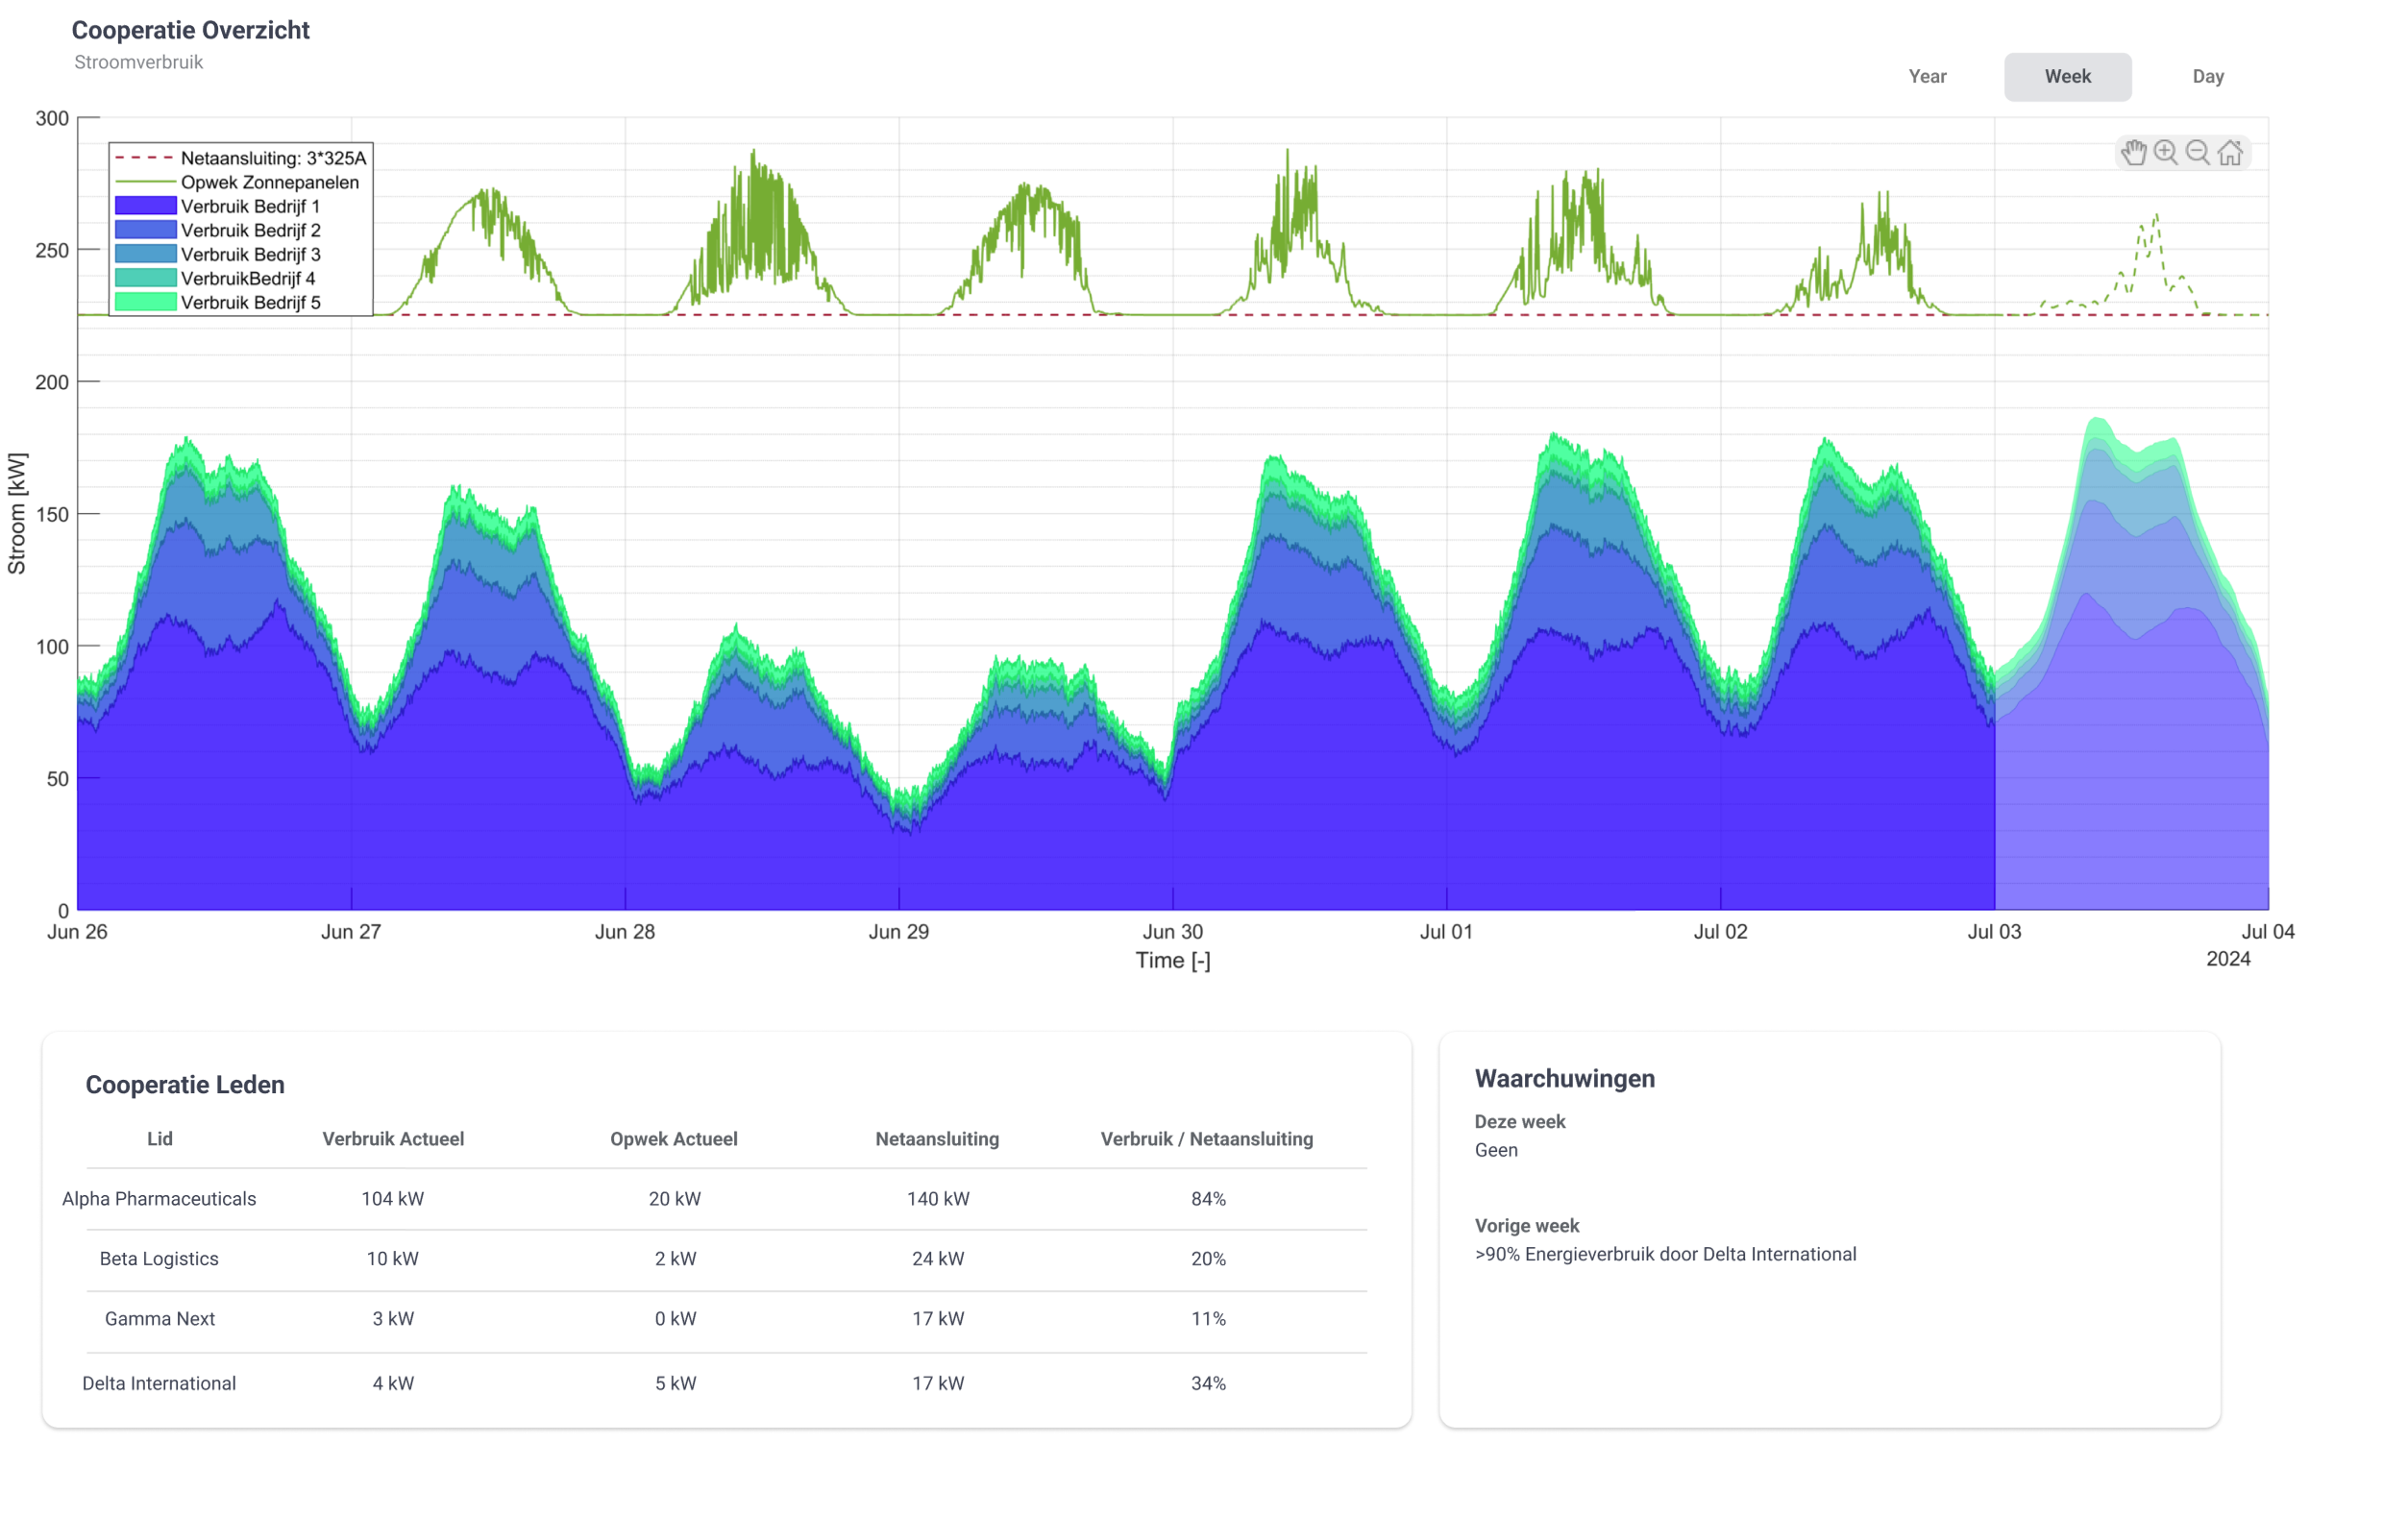The width and height of the screenshot is (2408, 1516).
Task: Switch to the Year view tab
Action: coord(1926,77)
